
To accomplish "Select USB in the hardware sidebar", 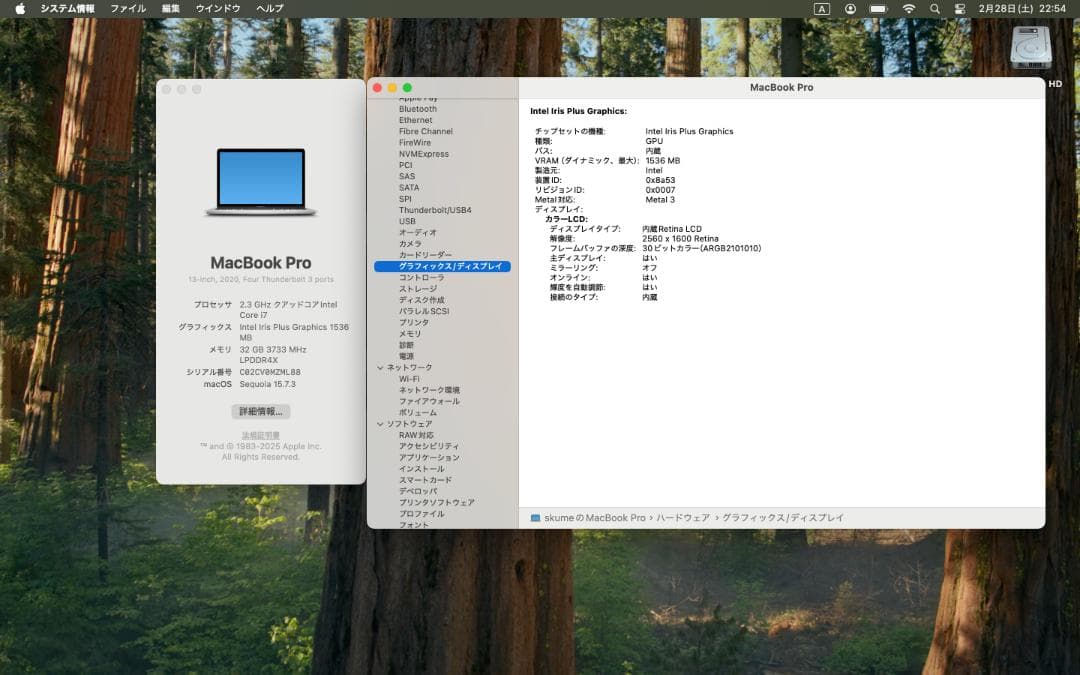I will (x=406, y=221).
